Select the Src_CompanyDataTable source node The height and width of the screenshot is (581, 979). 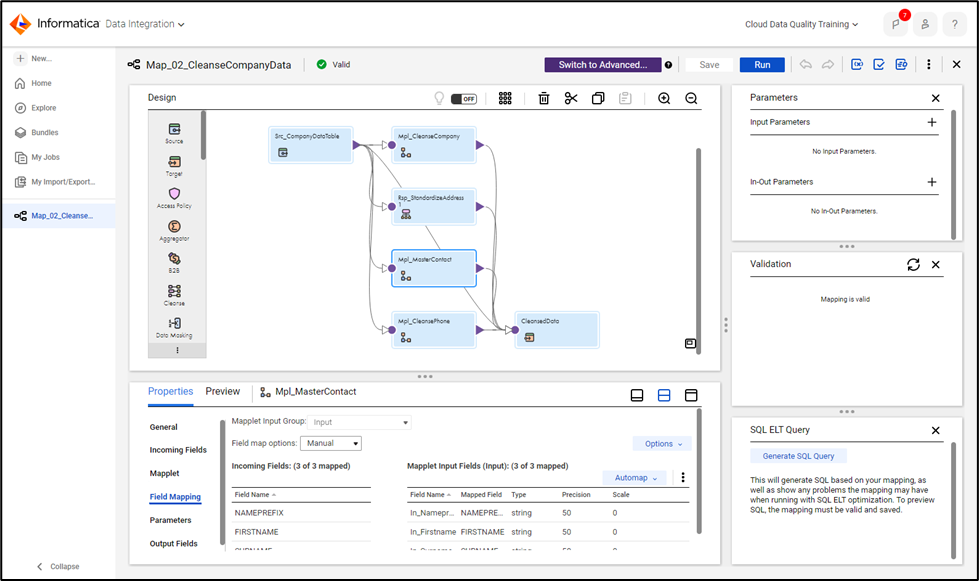point(311,145)
